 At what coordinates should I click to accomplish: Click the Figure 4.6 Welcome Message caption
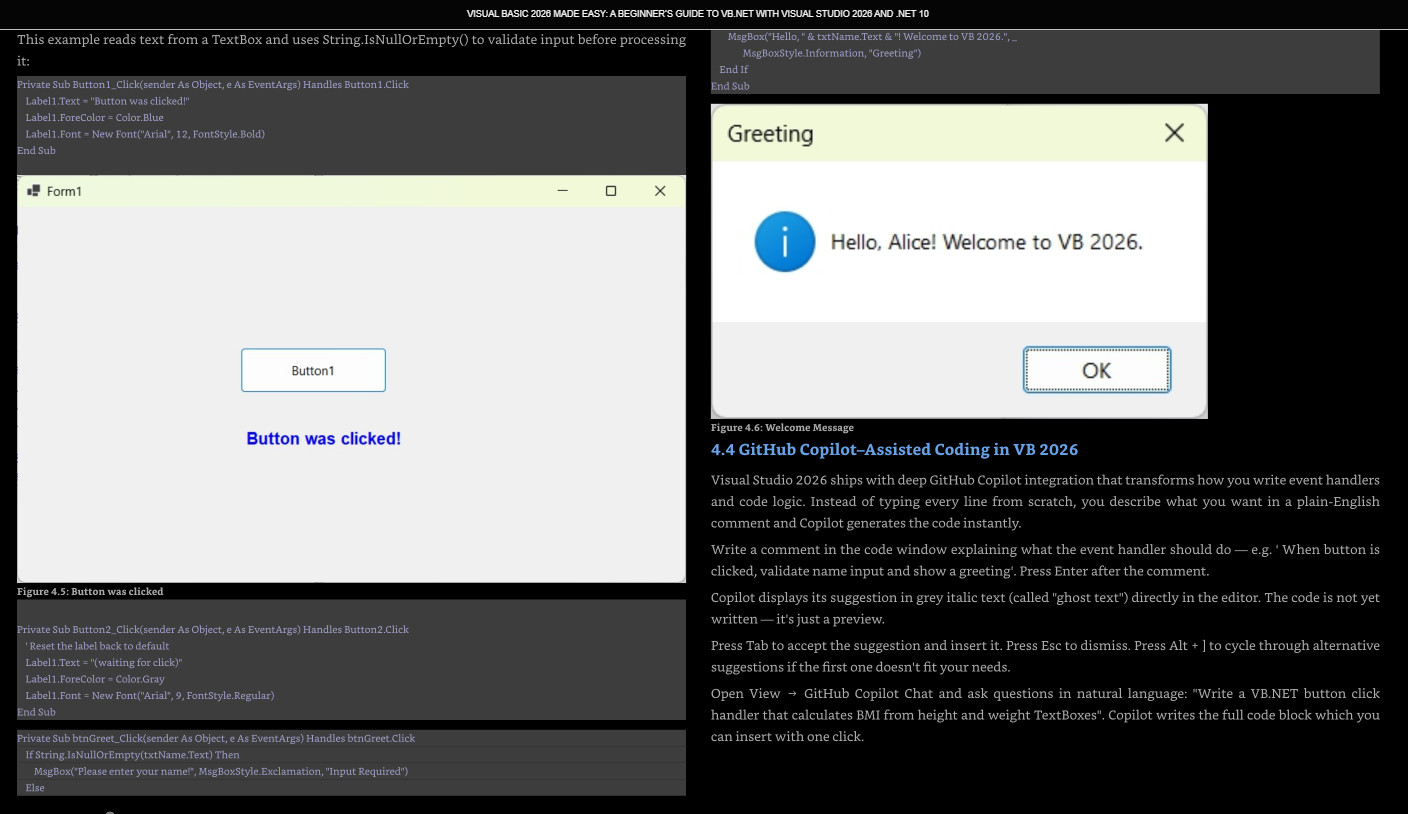[x=782, y=428]
